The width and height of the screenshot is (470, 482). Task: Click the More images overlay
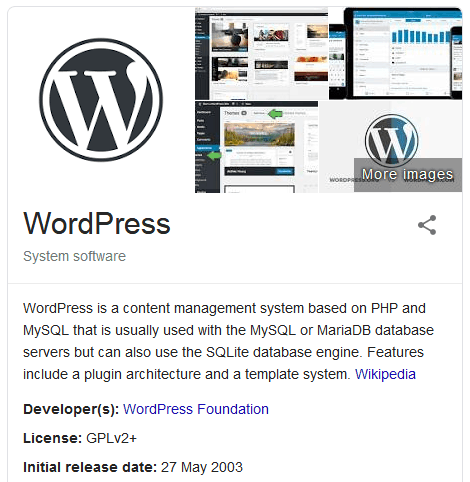408,175
